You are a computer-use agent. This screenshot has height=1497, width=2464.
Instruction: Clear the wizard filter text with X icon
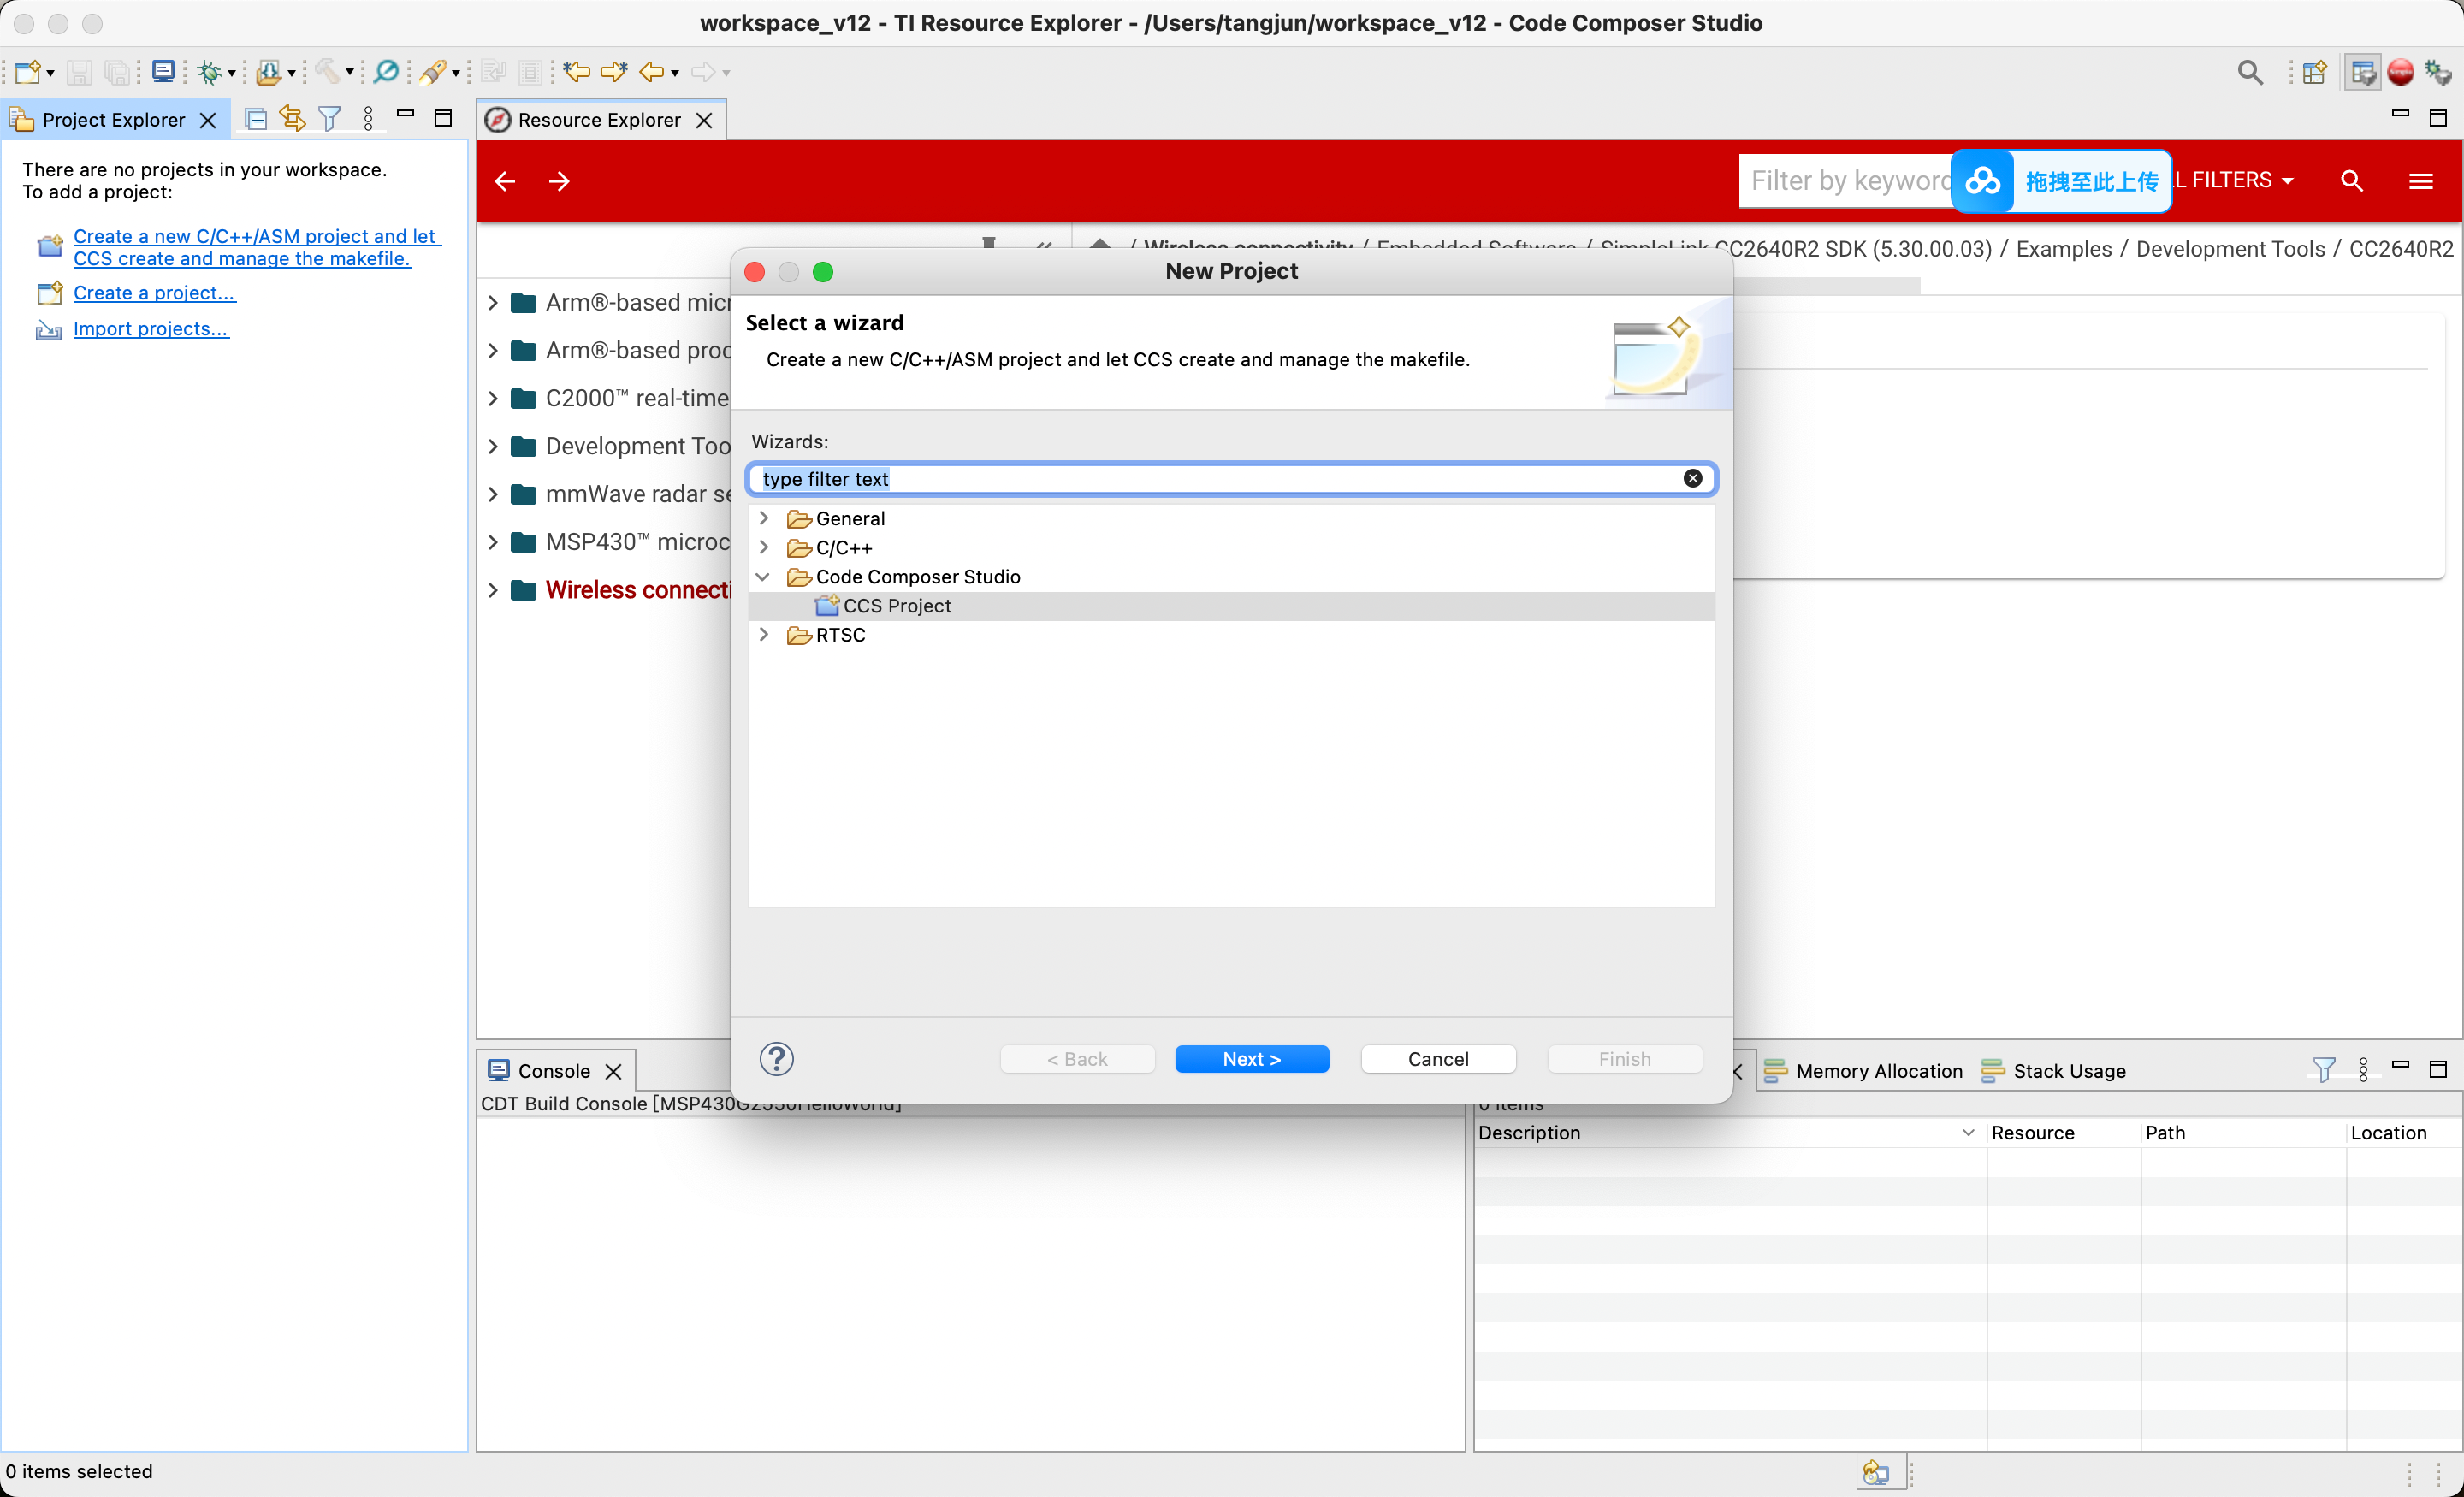1692,478
